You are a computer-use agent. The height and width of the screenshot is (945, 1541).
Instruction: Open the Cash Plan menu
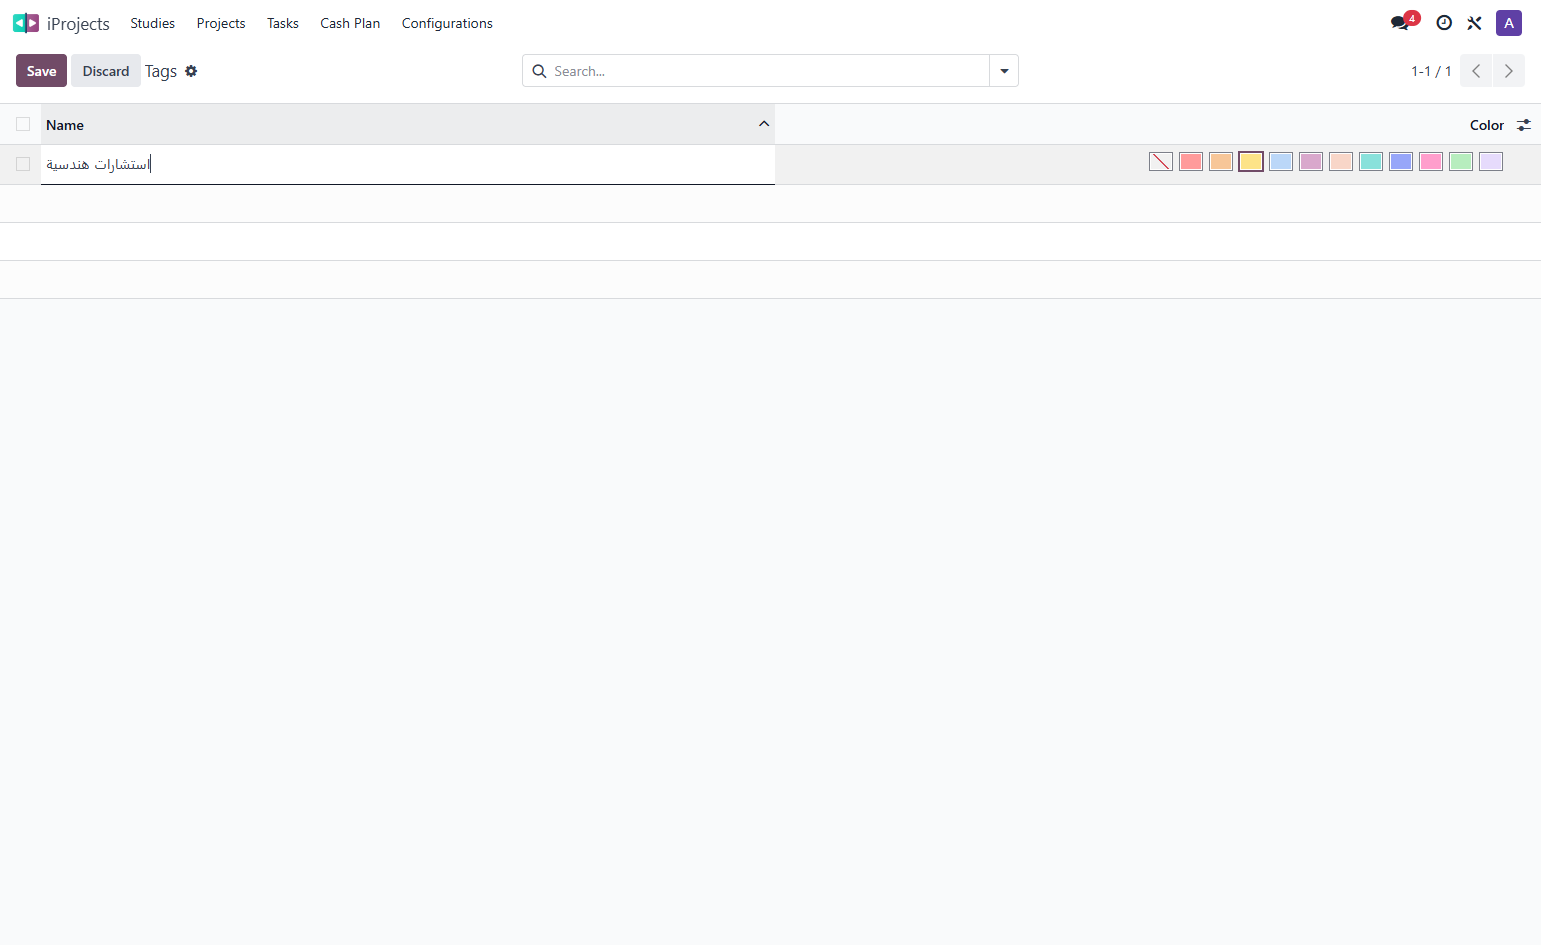(350, 23)
